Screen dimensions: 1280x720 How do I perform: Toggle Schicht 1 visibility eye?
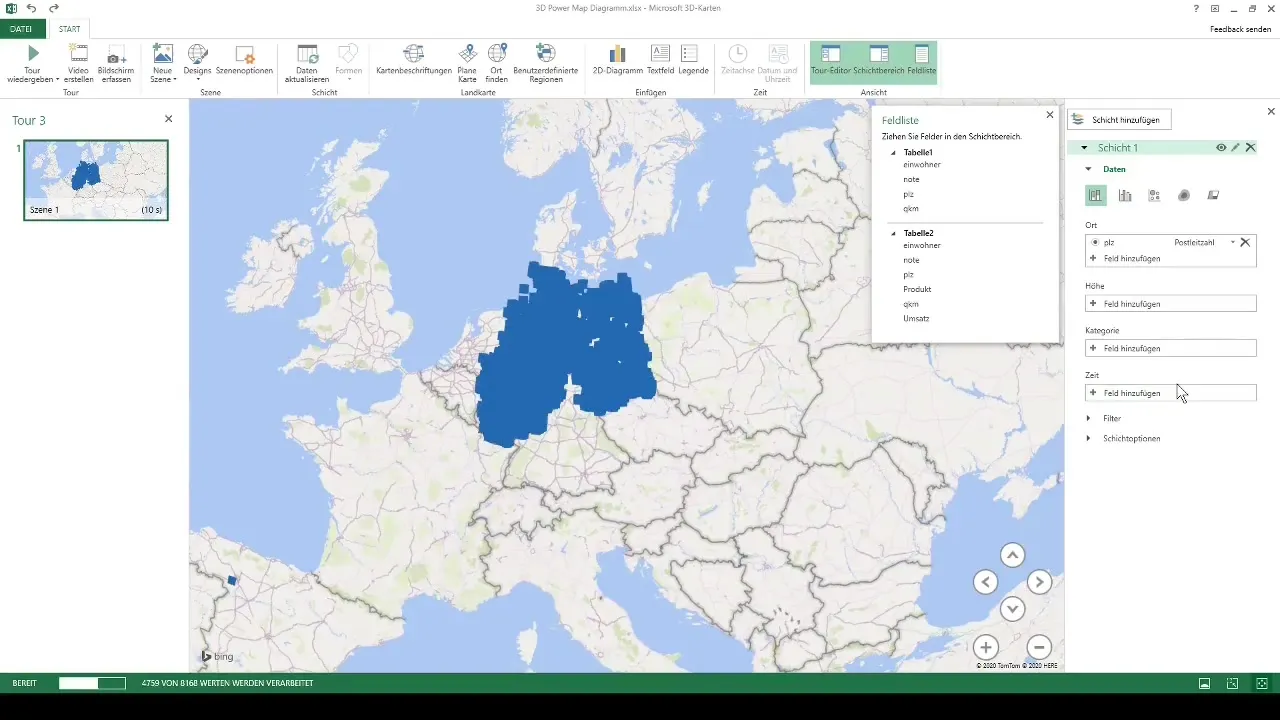[x=1221, y=147]
